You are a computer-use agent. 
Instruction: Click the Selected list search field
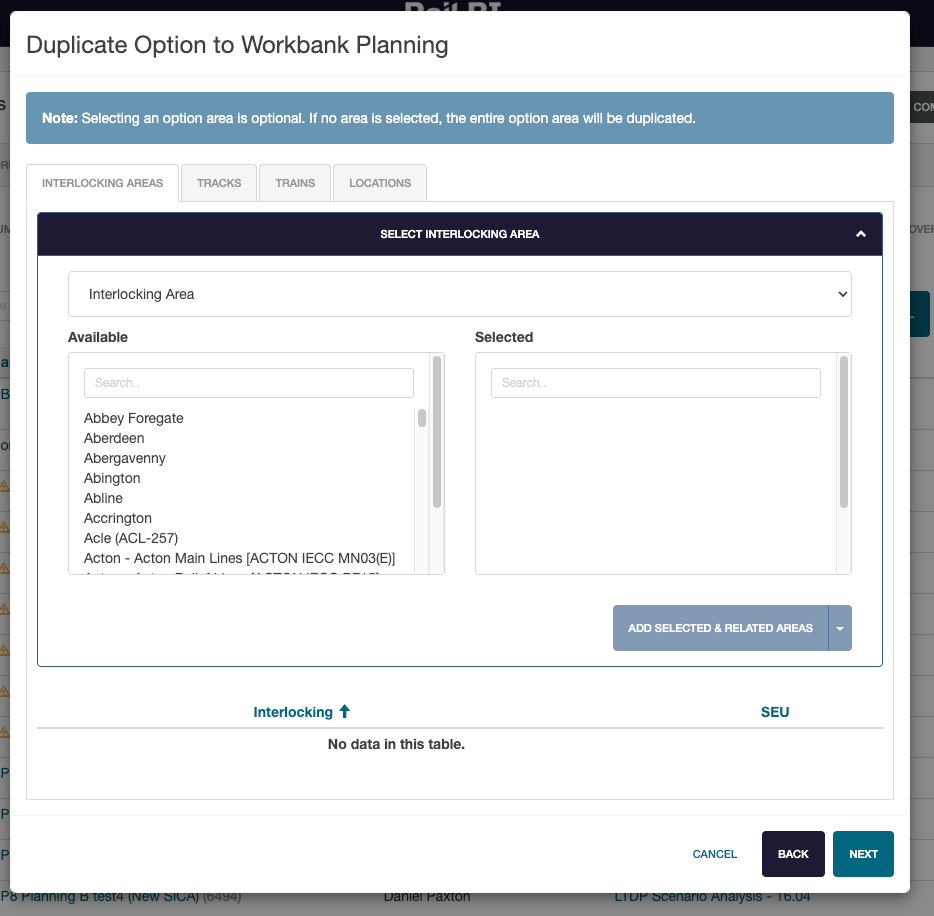pos(655,383)
